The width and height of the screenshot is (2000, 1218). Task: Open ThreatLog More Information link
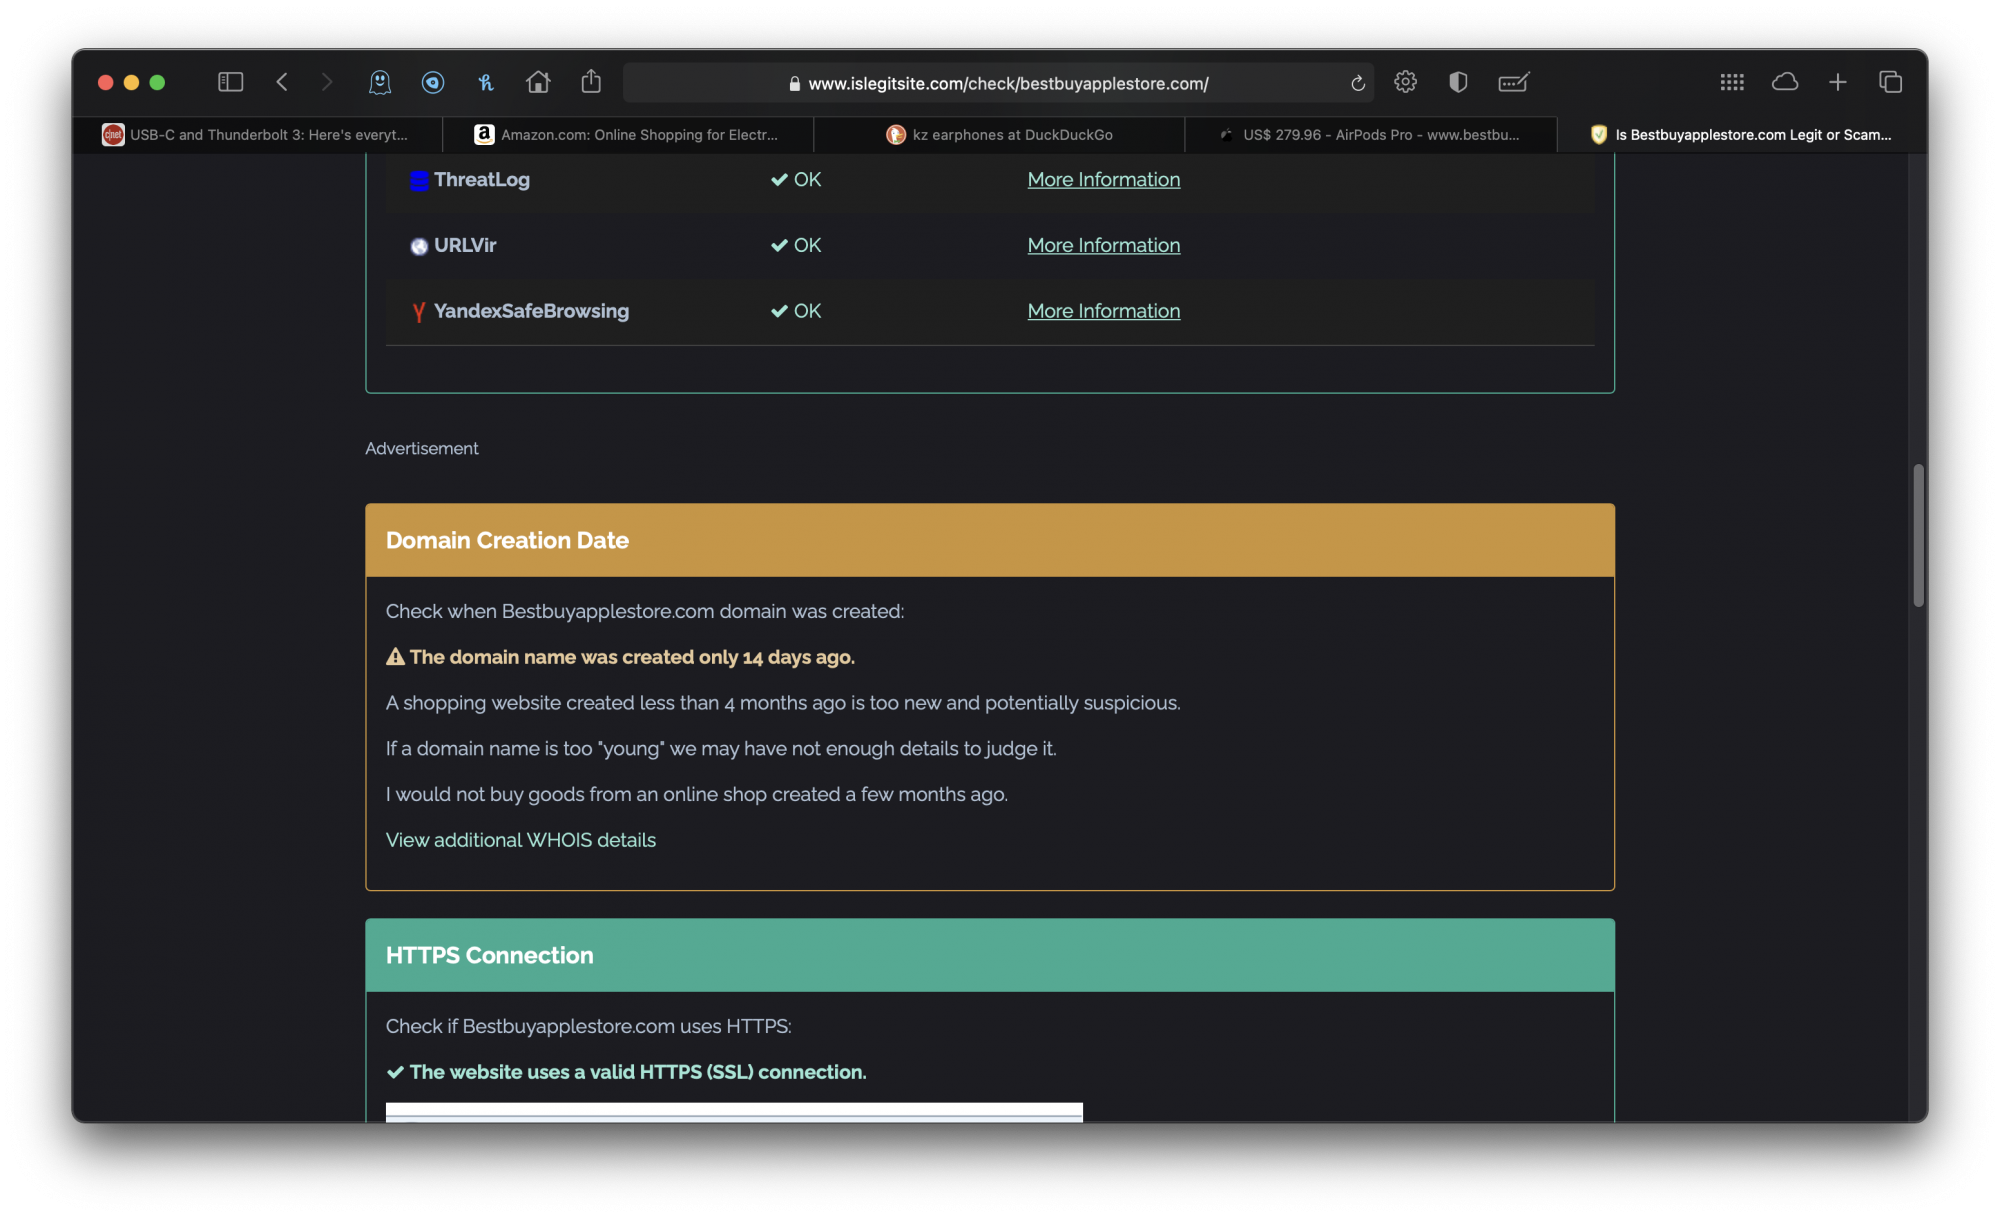click(1103, 180)
